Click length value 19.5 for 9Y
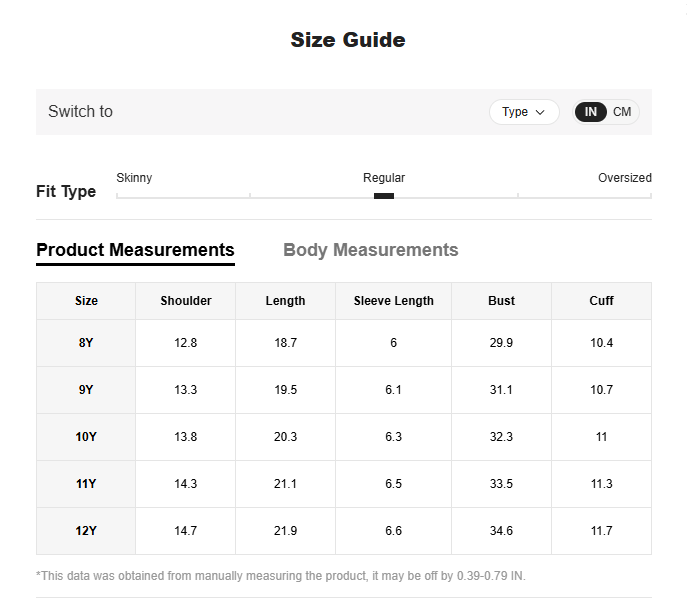The width and height of the screenshot is (687, 600). (x=285, y=390)
